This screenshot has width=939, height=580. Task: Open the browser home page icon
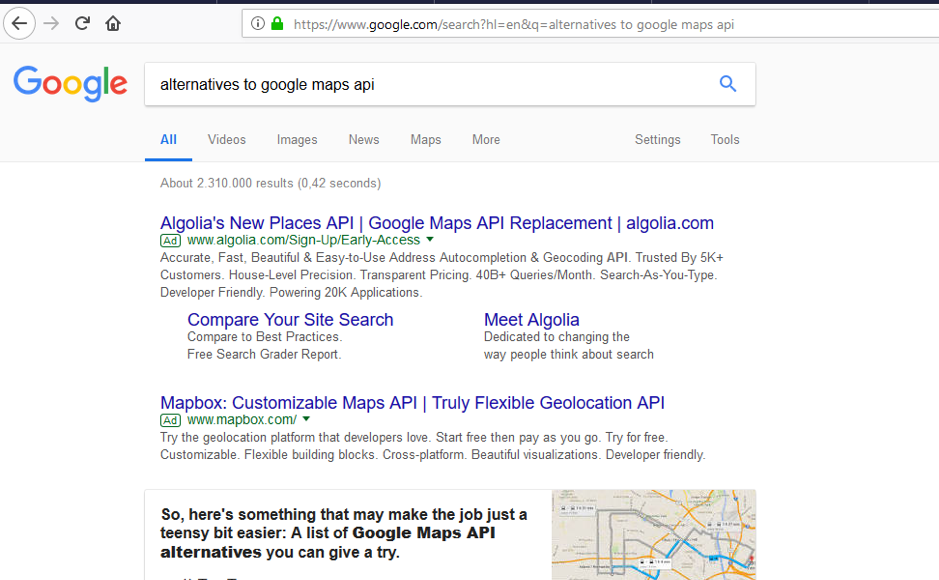point(113,24)
